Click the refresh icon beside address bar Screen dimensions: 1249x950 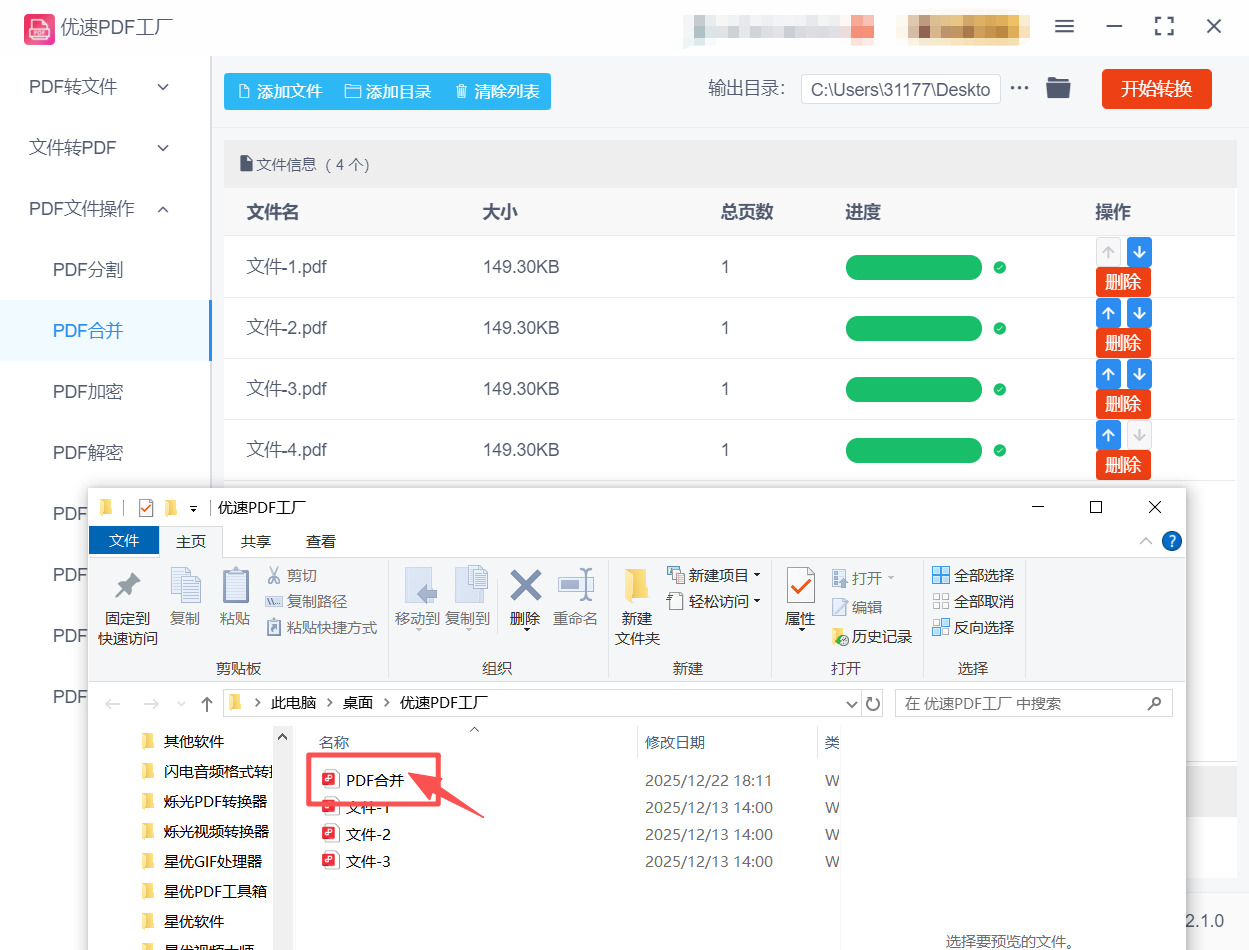click(x=873, y=703)
